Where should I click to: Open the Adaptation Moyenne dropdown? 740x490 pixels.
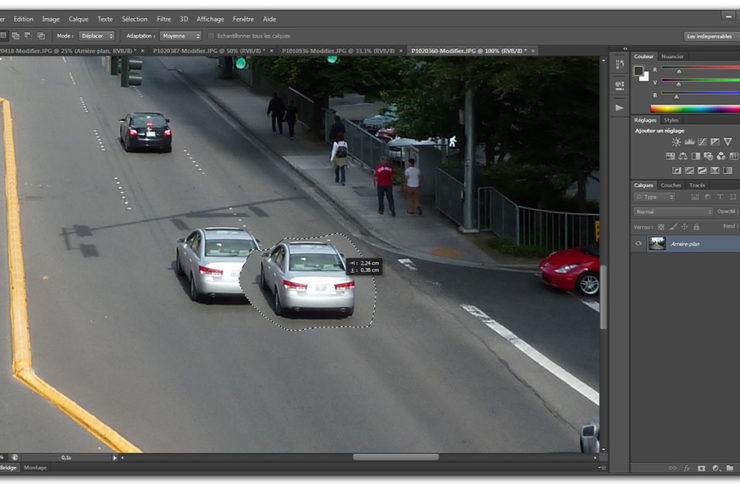point(180,36)
